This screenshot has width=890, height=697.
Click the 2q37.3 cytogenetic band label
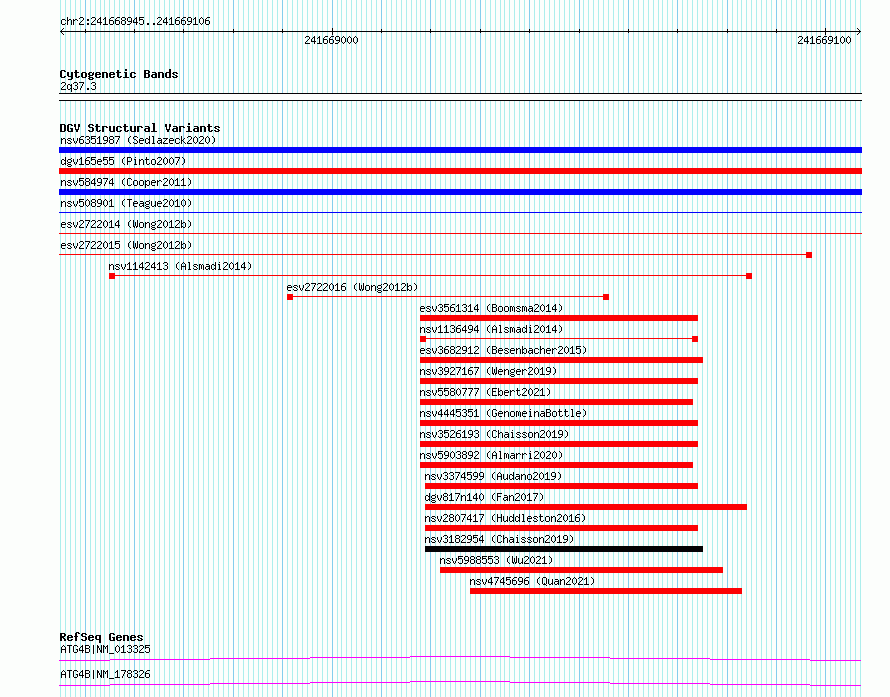pyautogui.click(x=78, y=86)
